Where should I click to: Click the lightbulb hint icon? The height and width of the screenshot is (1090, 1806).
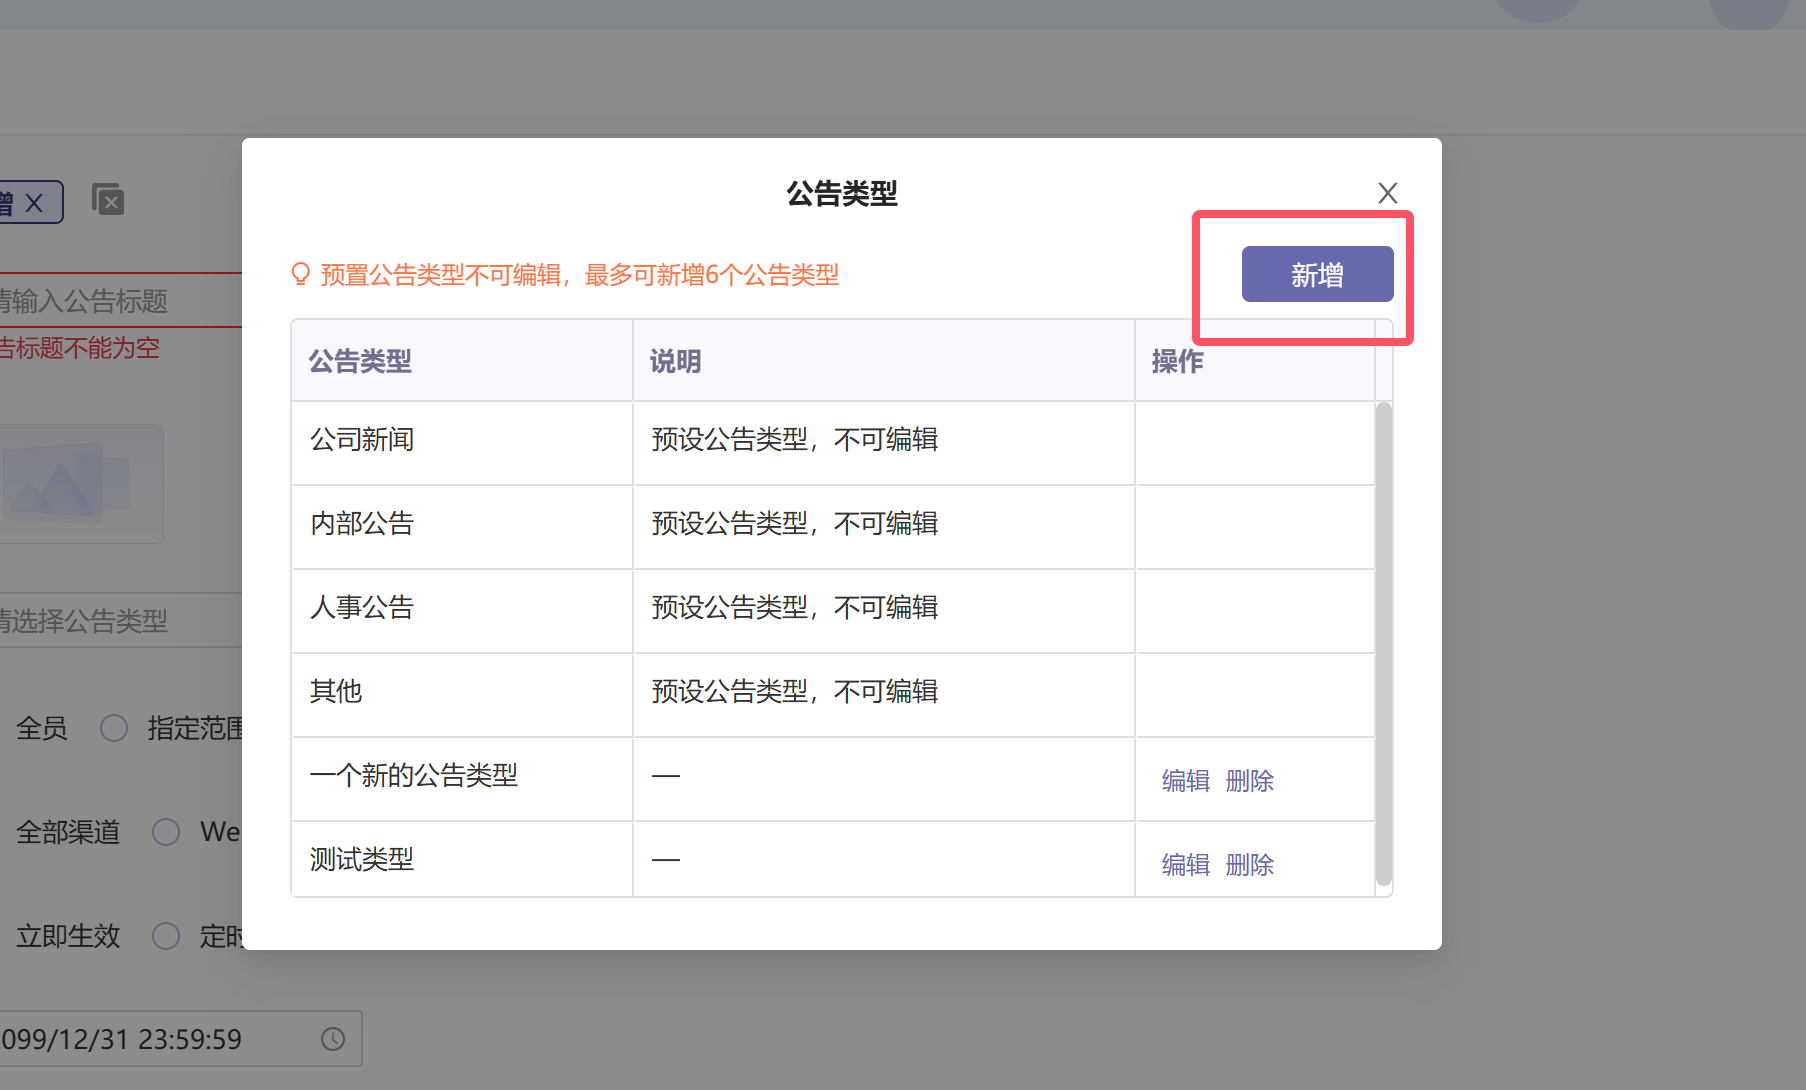pyautogui.click(x=300, y=274)
